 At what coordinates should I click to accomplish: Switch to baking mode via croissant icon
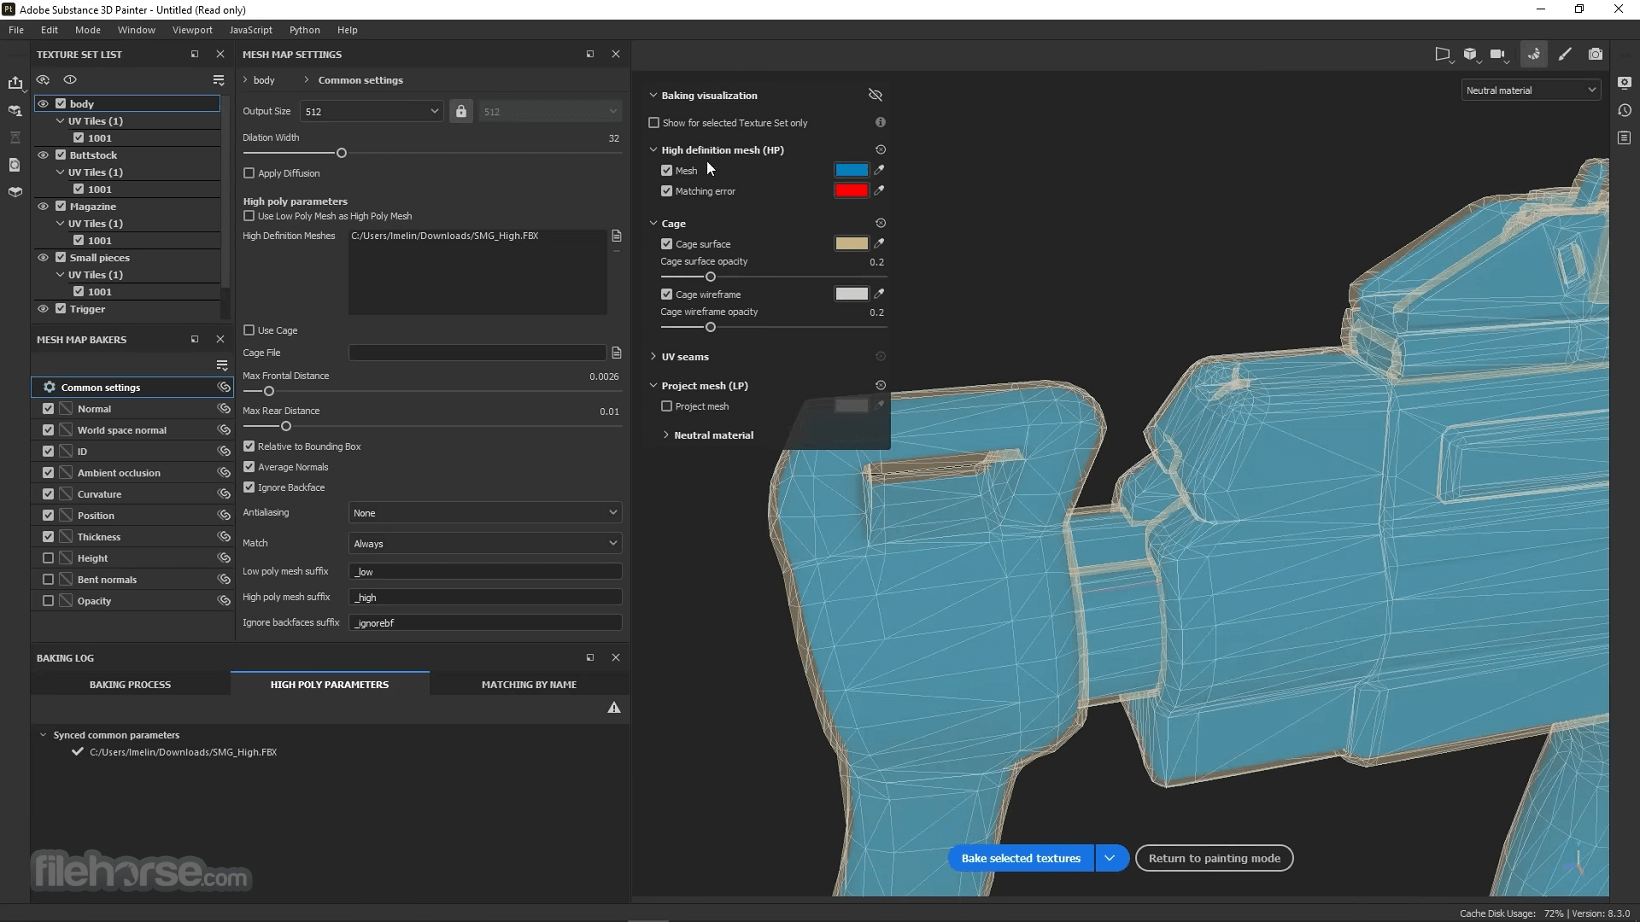(1533, 54)
